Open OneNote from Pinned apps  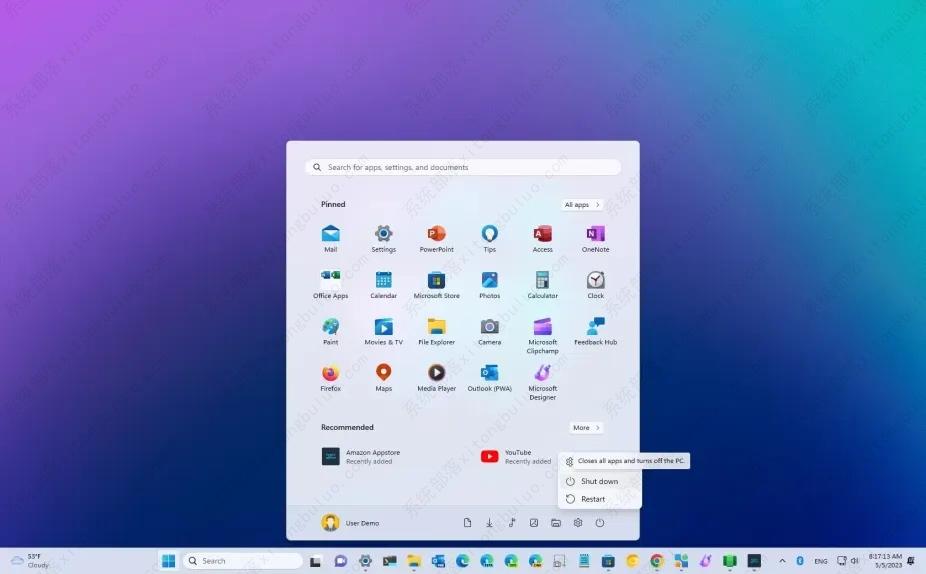(595, 239)
